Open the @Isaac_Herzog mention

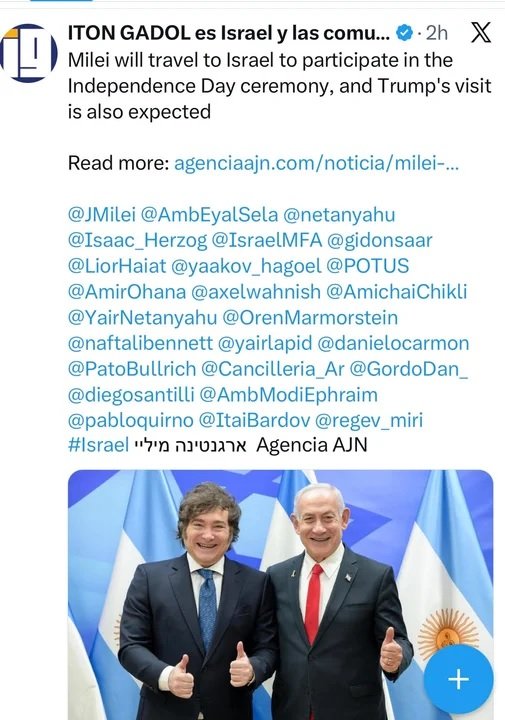[x=138, y=241]
